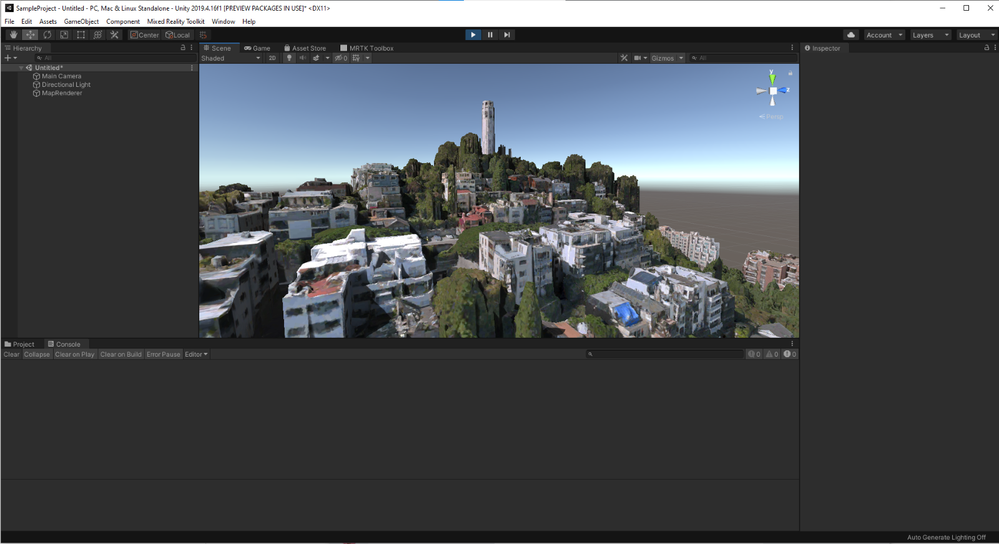Open the GameObject menu
Viewport: 999px width, 544px height.
[x=81, y=22]
